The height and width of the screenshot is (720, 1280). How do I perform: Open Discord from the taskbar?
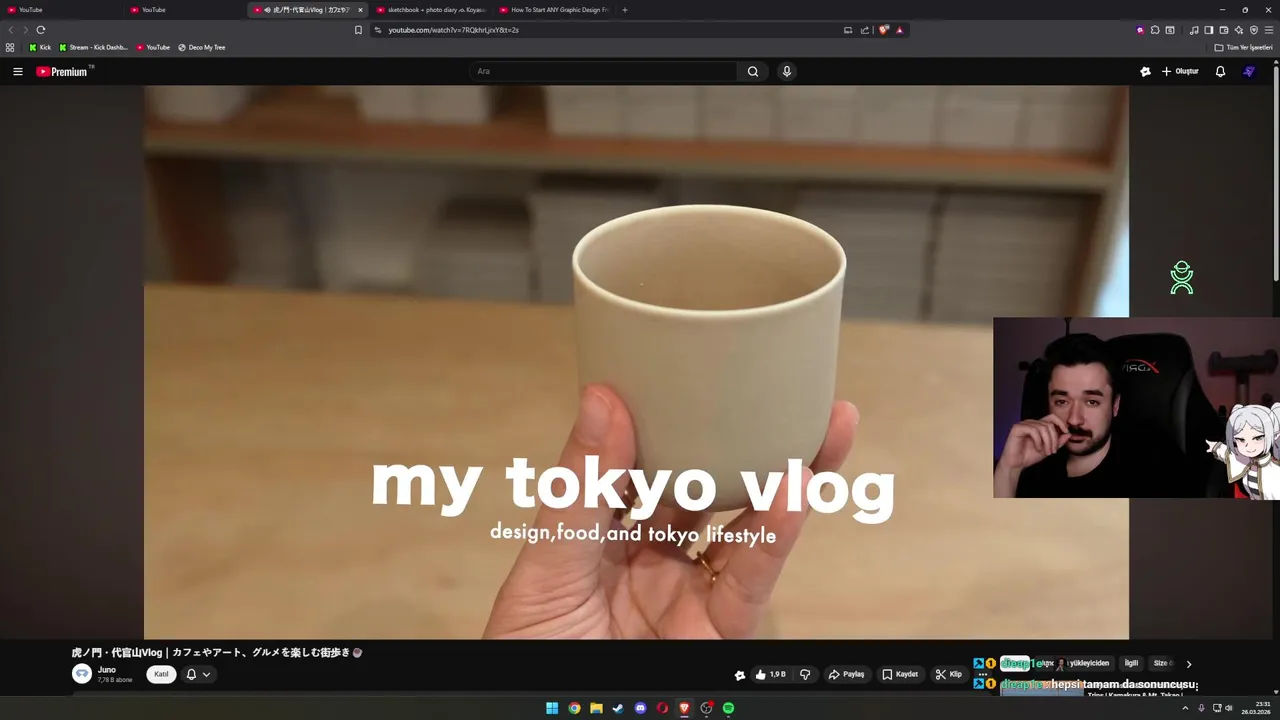(640, 708)
